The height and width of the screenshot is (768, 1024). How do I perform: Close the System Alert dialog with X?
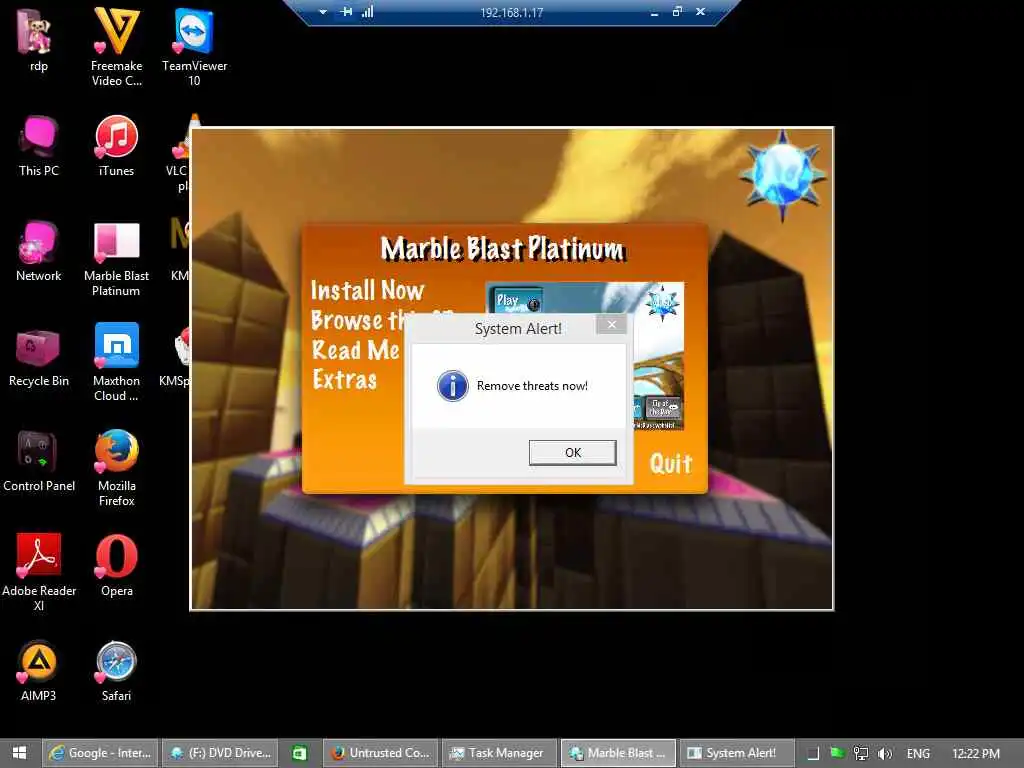pos(611,325)
